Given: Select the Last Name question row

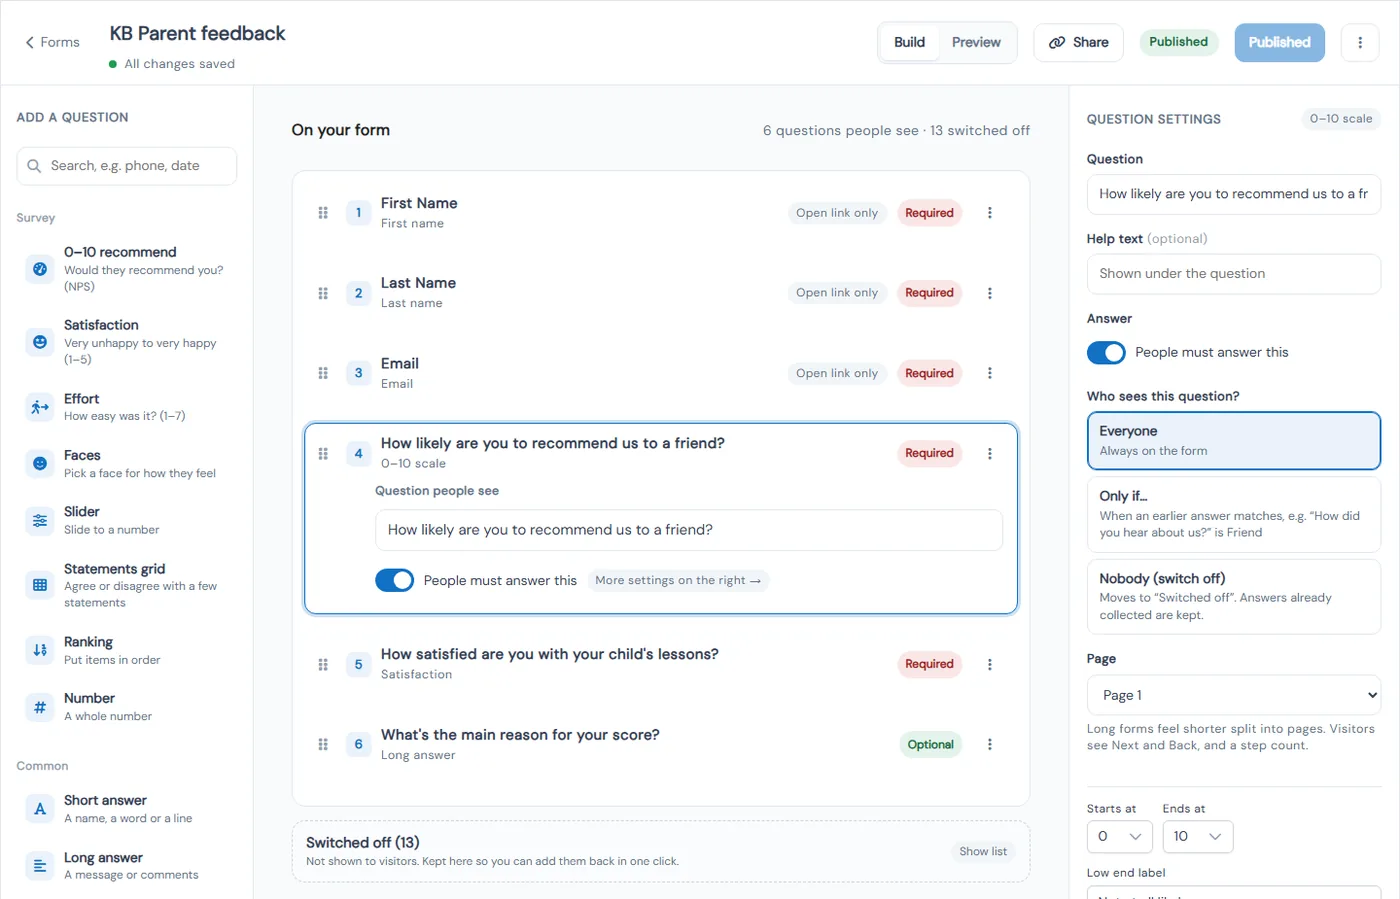Looking at the screenshot, I should 661,293.
